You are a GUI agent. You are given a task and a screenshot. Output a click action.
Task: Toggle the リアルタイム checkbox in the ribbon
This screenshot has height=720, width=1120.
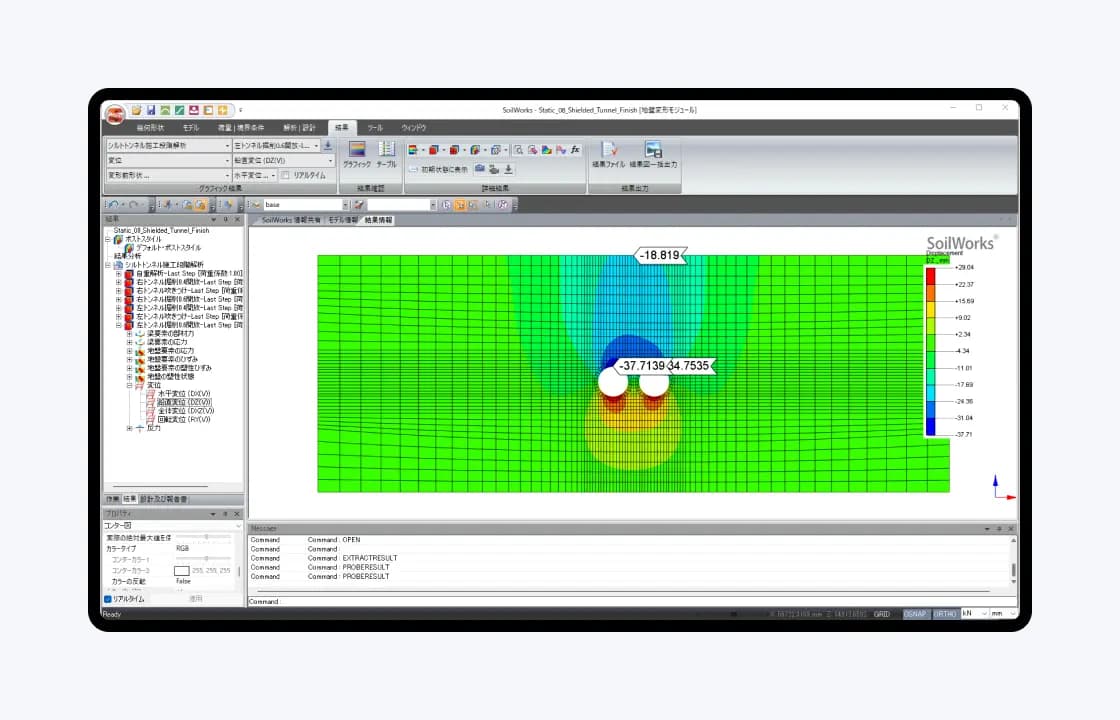tap(285, 175)
